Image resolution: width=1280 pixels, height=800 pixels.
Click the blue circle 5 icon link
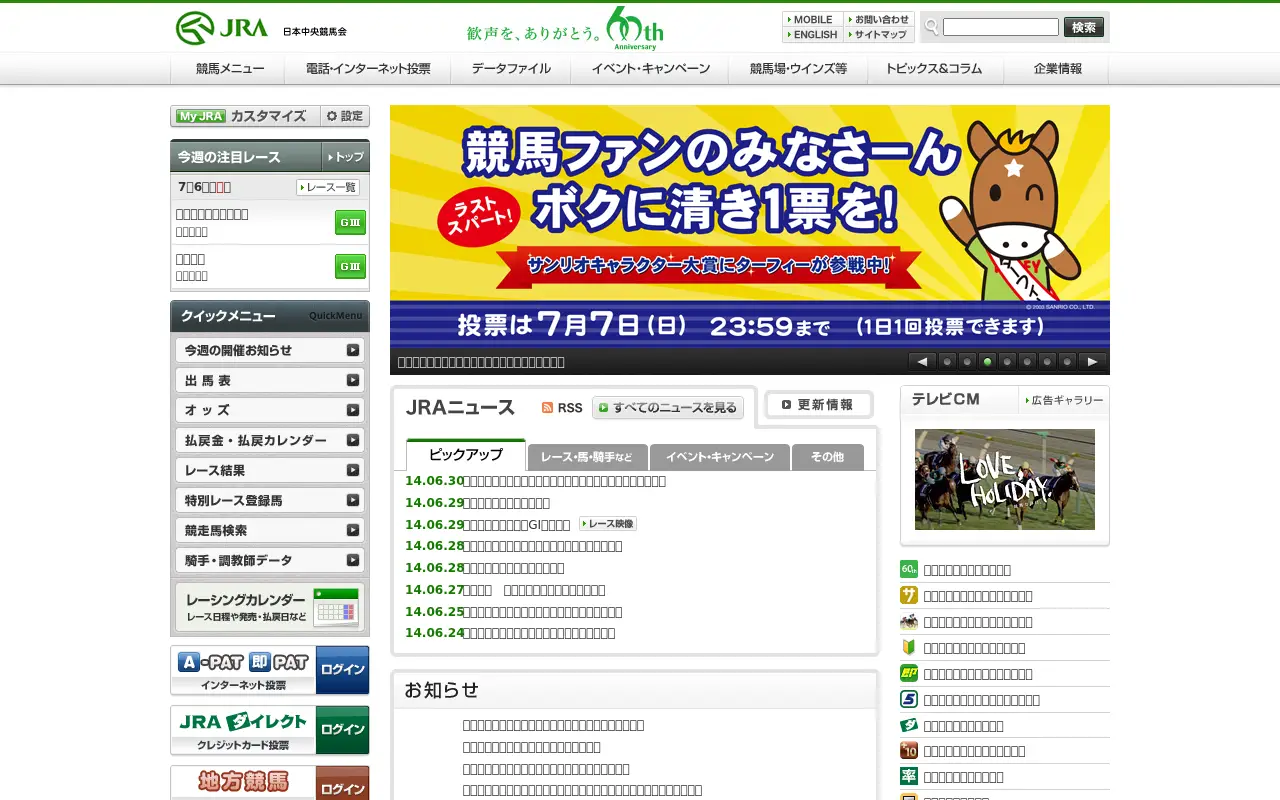pyautogui.click(x=909, y=699)
